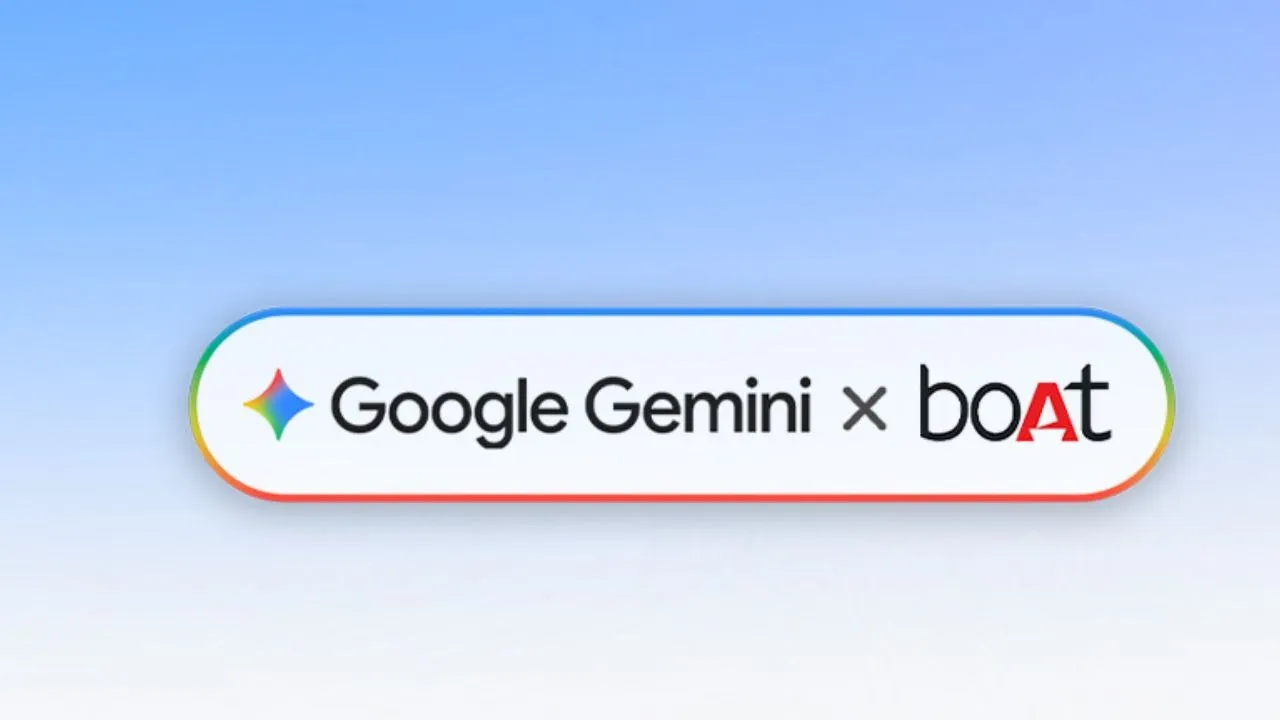This screenshot has height=720, width=1280.
Task: Select the word Google in the banner
Action: tap(450, 409)
